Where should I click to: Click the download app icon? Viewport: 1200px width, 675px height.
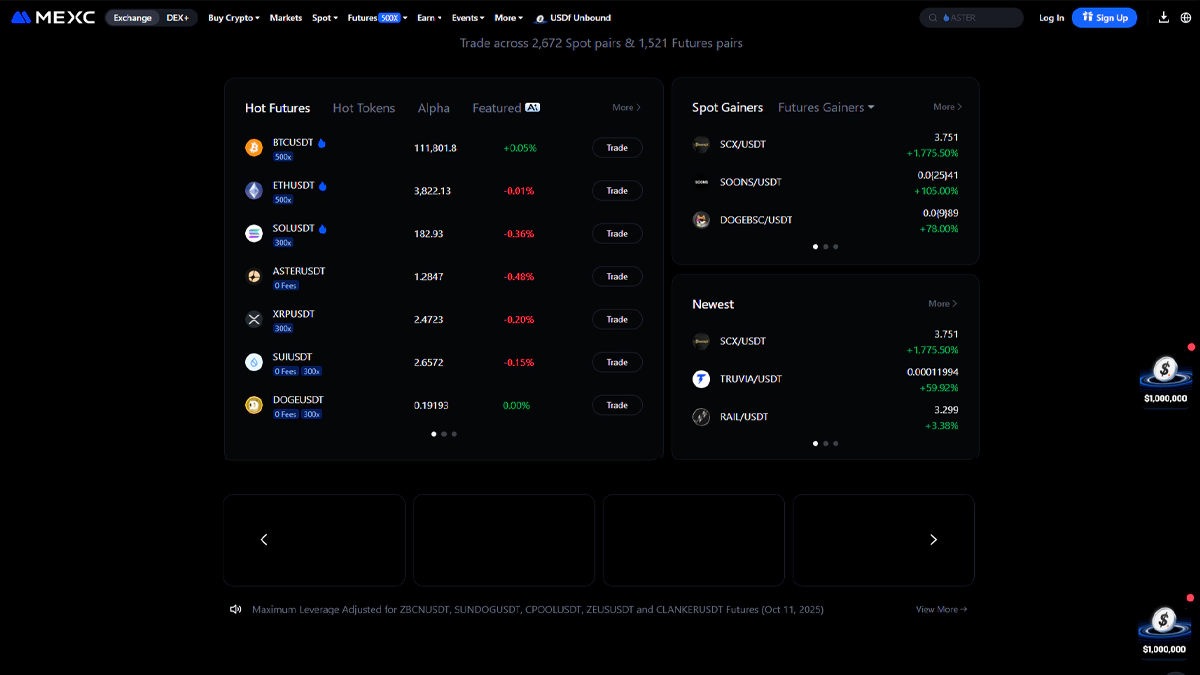coord(1163,17)
